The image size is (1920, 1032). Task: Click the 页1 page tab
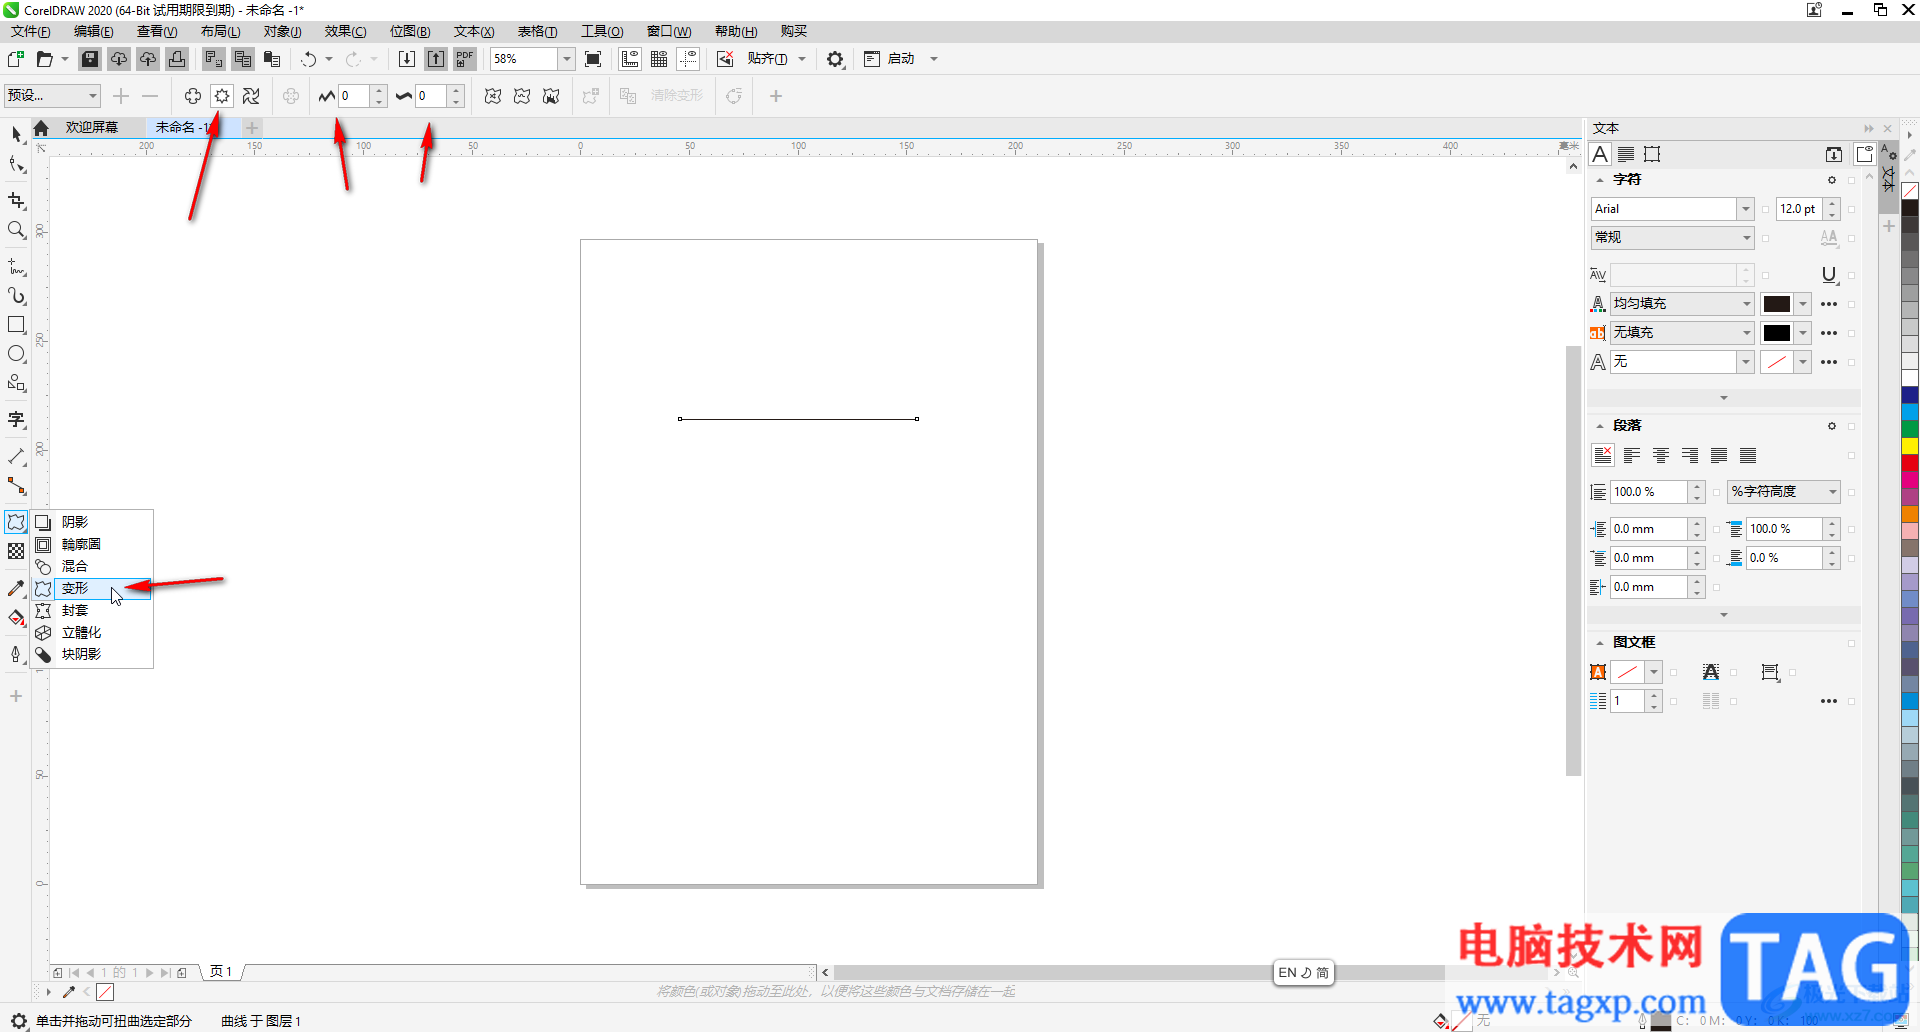point(221,972)
